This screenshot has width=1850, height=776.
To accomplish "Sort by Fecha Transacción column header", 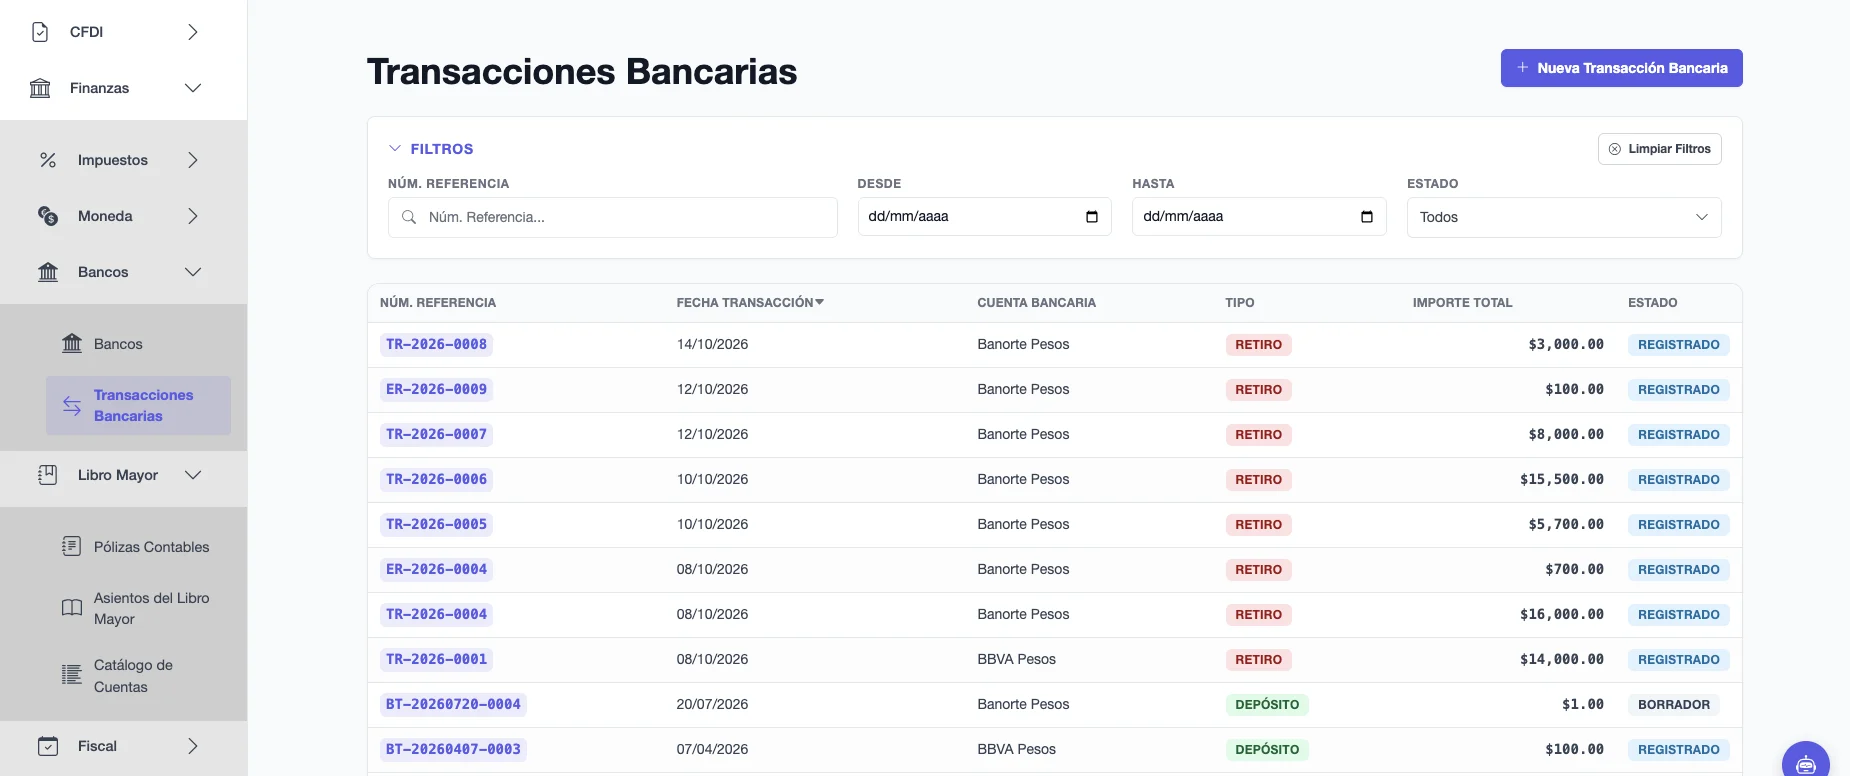I will tap(750, 302).
